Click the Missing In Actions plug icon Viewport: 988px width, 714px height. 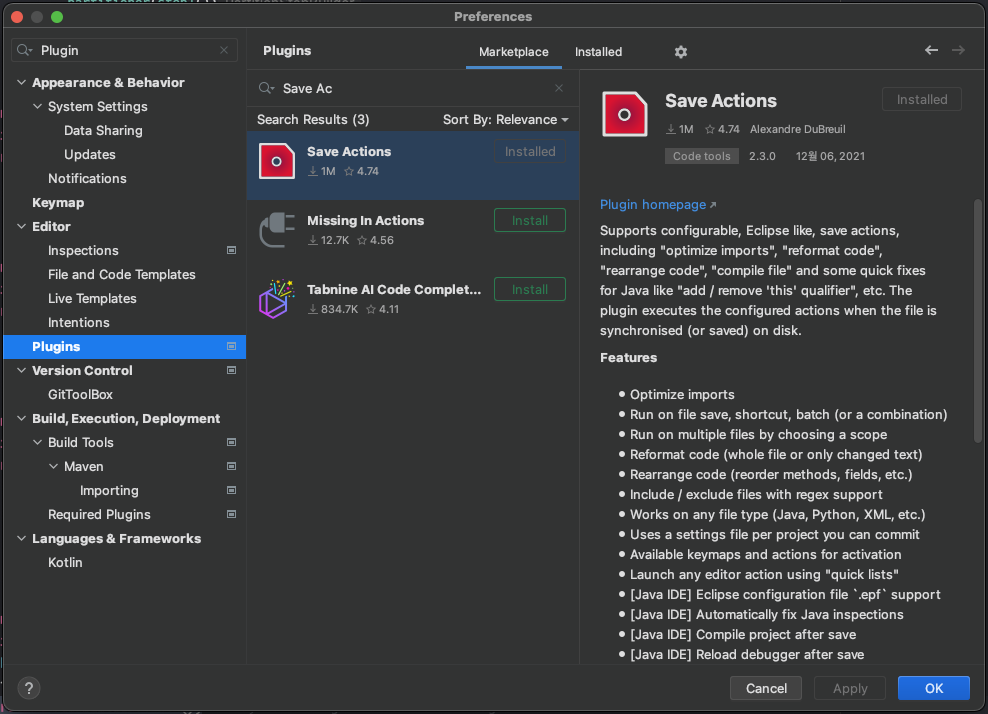click(x=277, y=230)
